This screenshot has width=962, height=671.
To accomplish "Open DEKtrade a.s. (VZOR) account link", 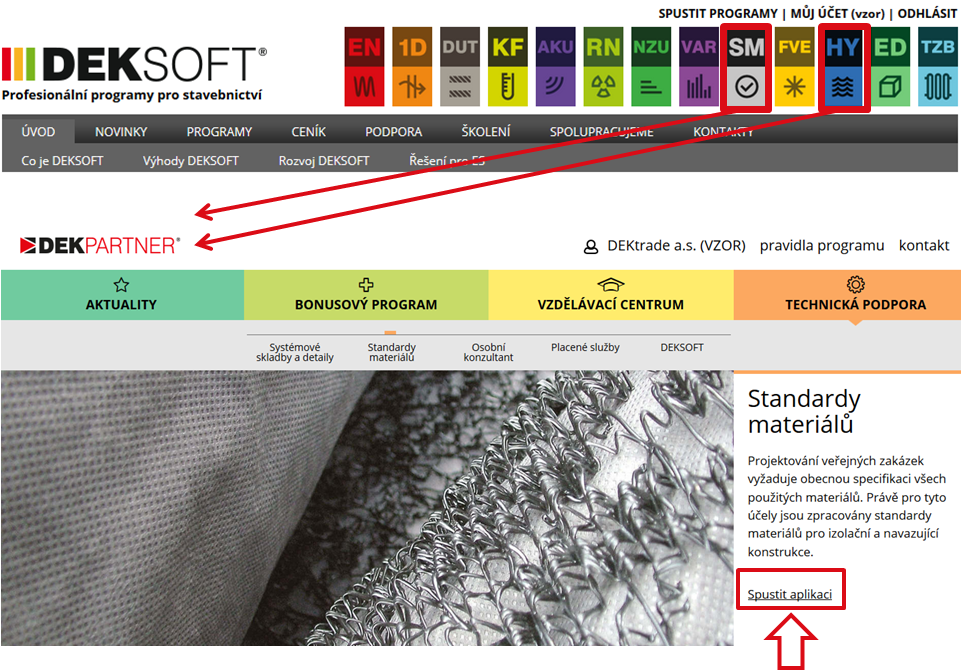I will click(x=676, y=246).
